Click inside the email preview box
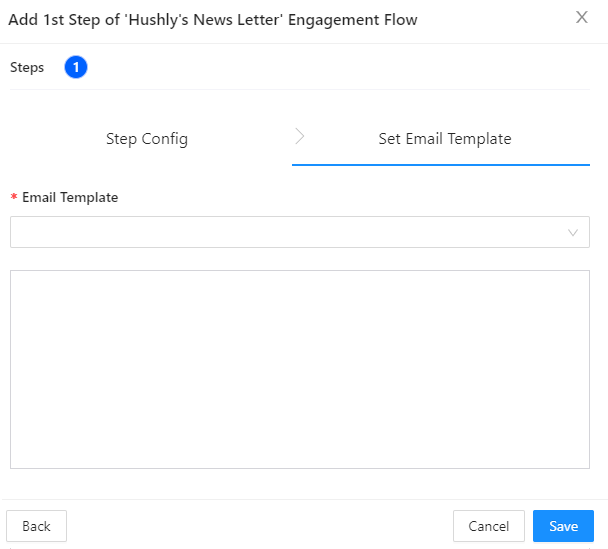Screen dimensions: 608x549 (x=300, y=369)
